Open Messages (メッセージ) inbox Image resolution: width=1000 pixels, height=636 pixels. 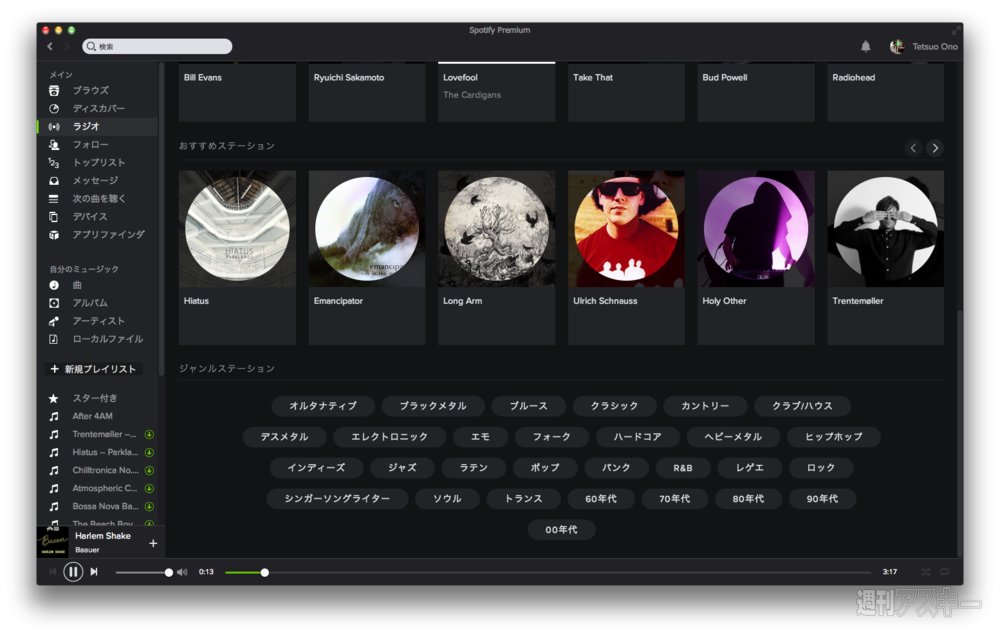point(94,181)
